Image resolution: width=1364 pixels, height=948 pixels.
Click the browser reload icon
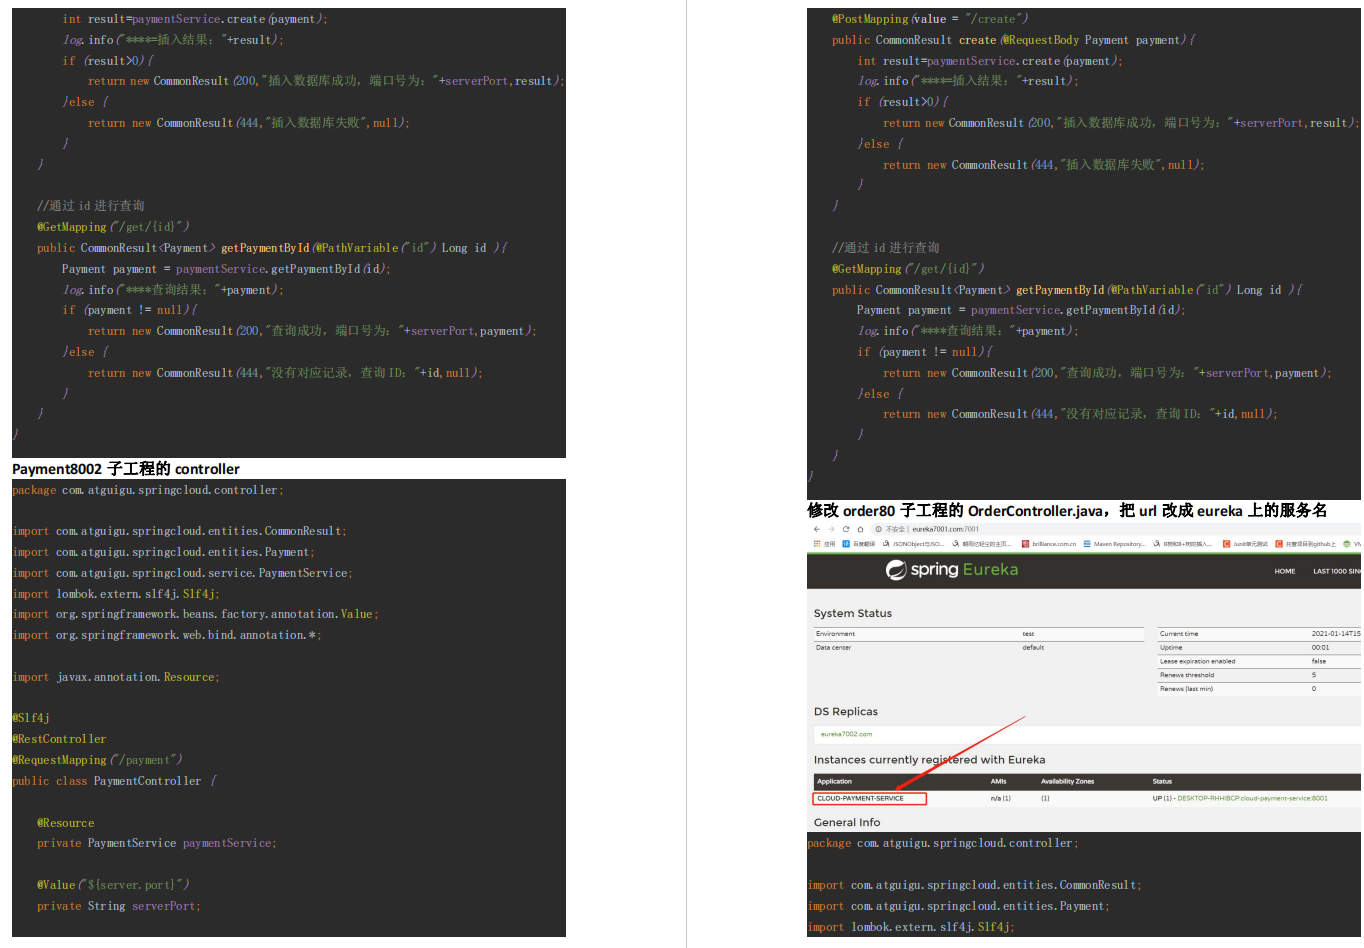point(846,529)
